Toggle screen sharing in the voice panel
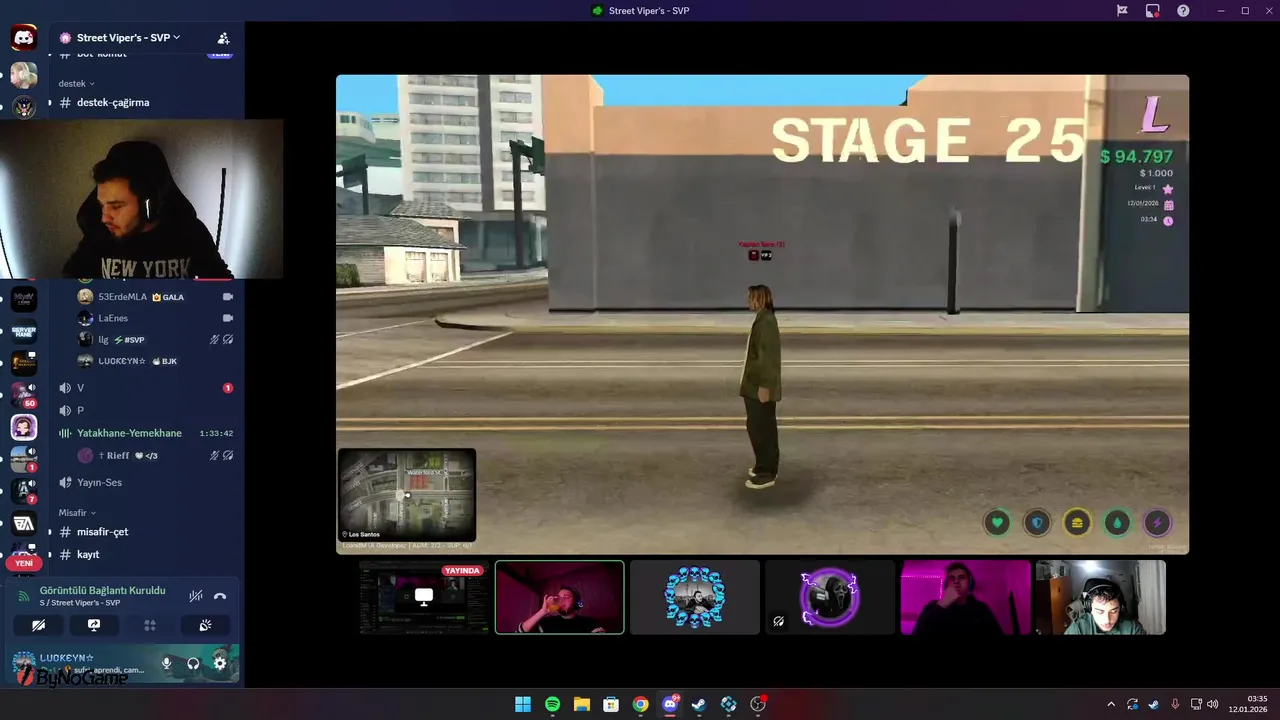Image resolution: width=1280 pixels, height=720 pixels. coord(94,625)
